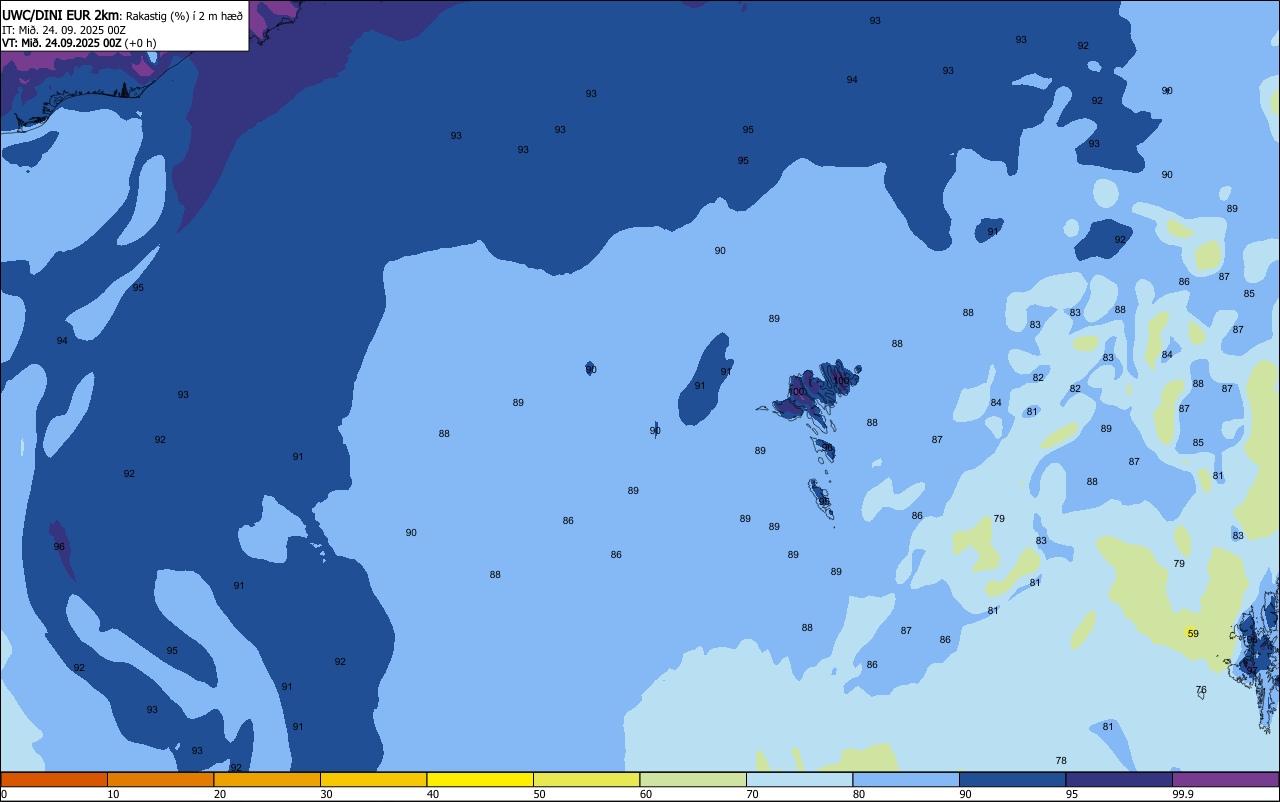
Task: Click the bright yellow 40–50 legend swatch
Action: (480, 779)
